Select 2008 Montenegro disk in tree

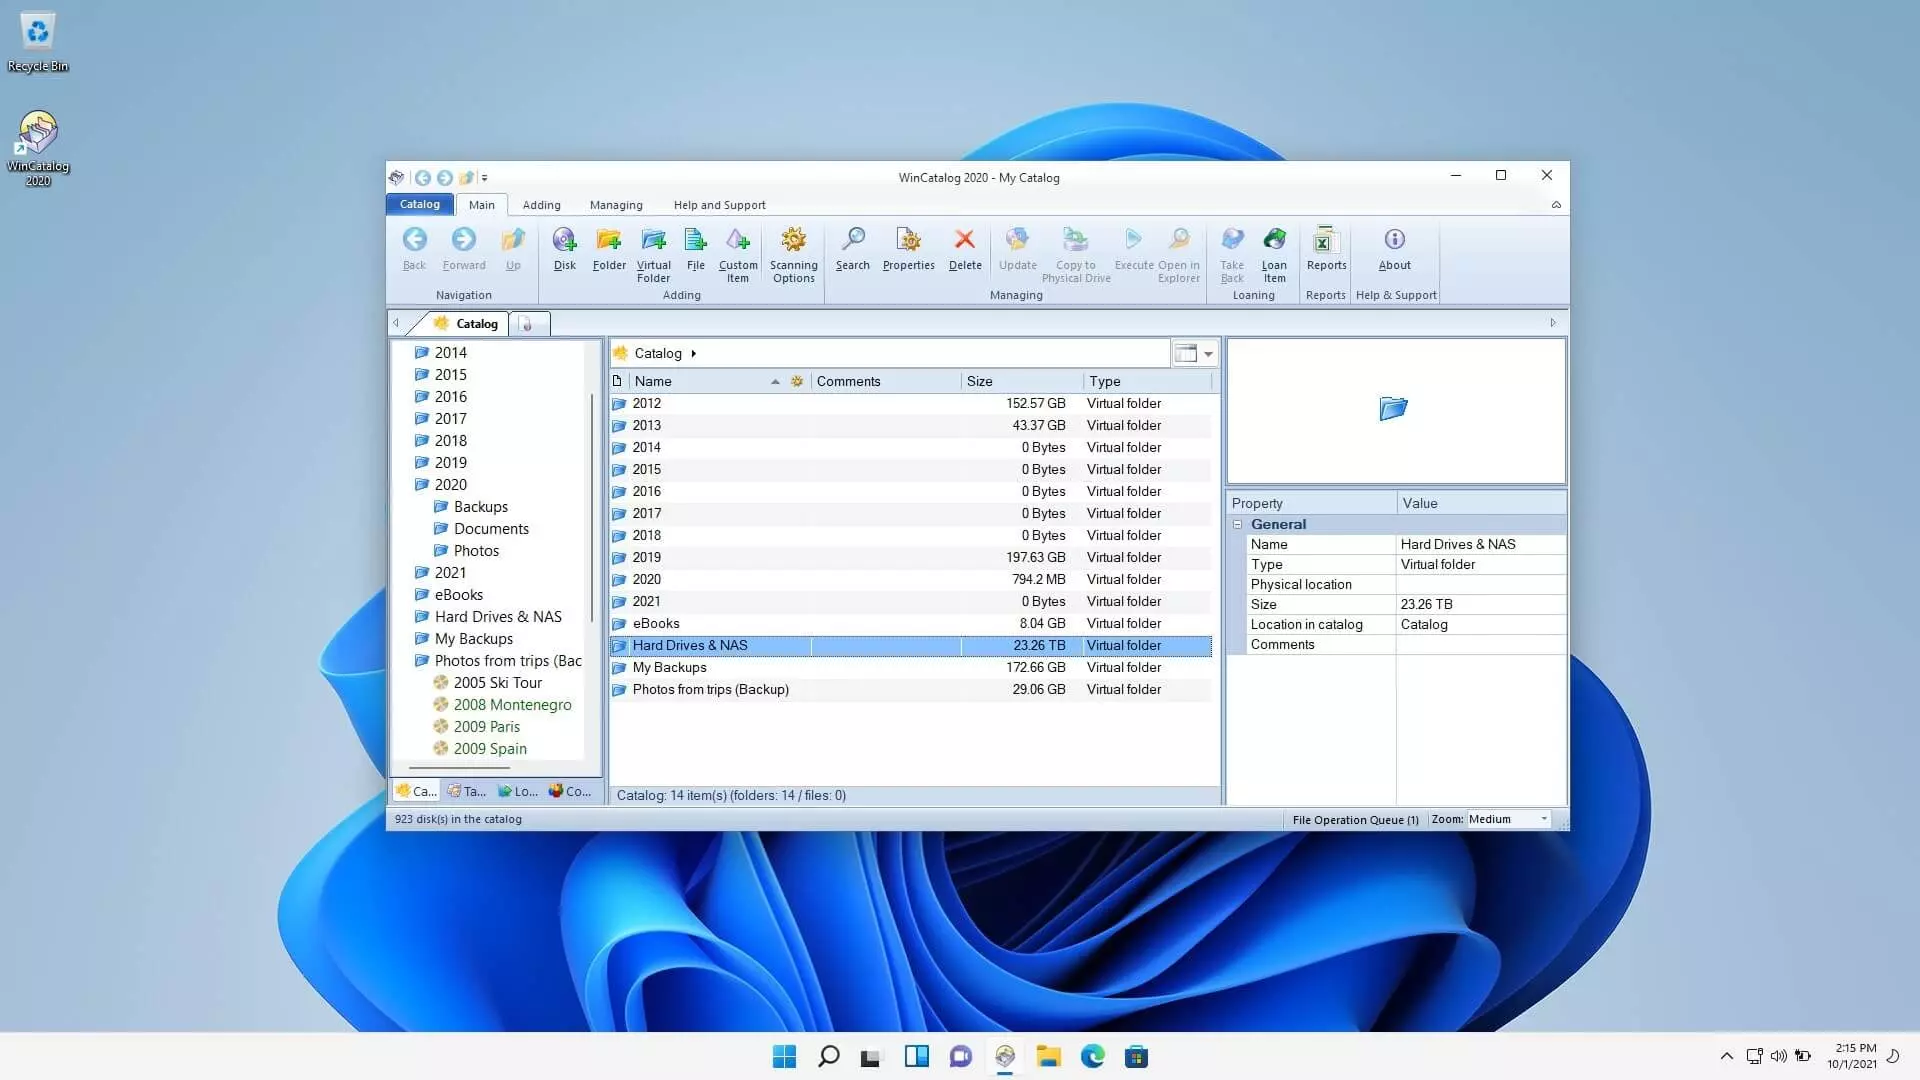coord(512,704)
